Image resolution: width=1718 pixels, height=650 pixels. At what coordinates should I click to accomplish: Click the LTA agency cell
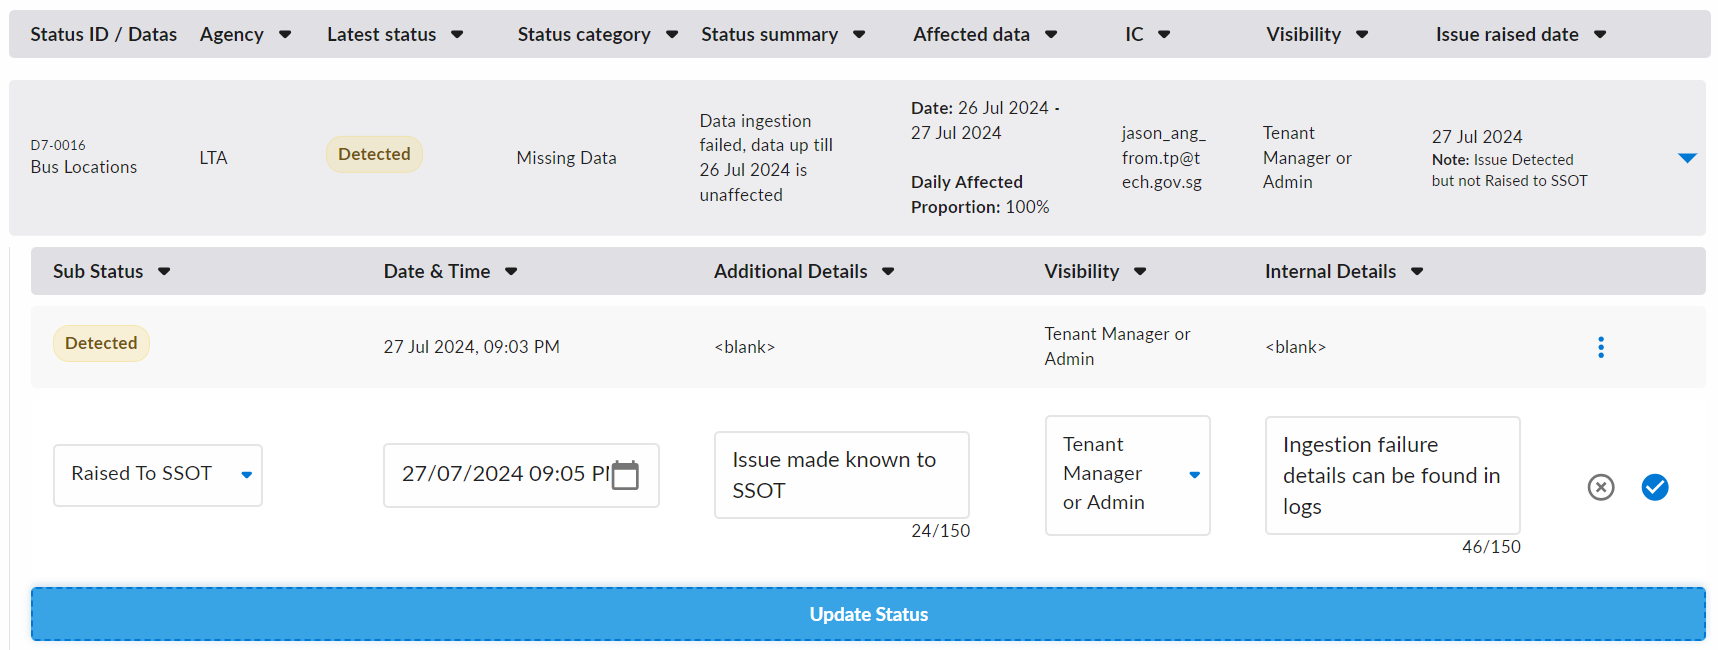(x=213, y=158)
